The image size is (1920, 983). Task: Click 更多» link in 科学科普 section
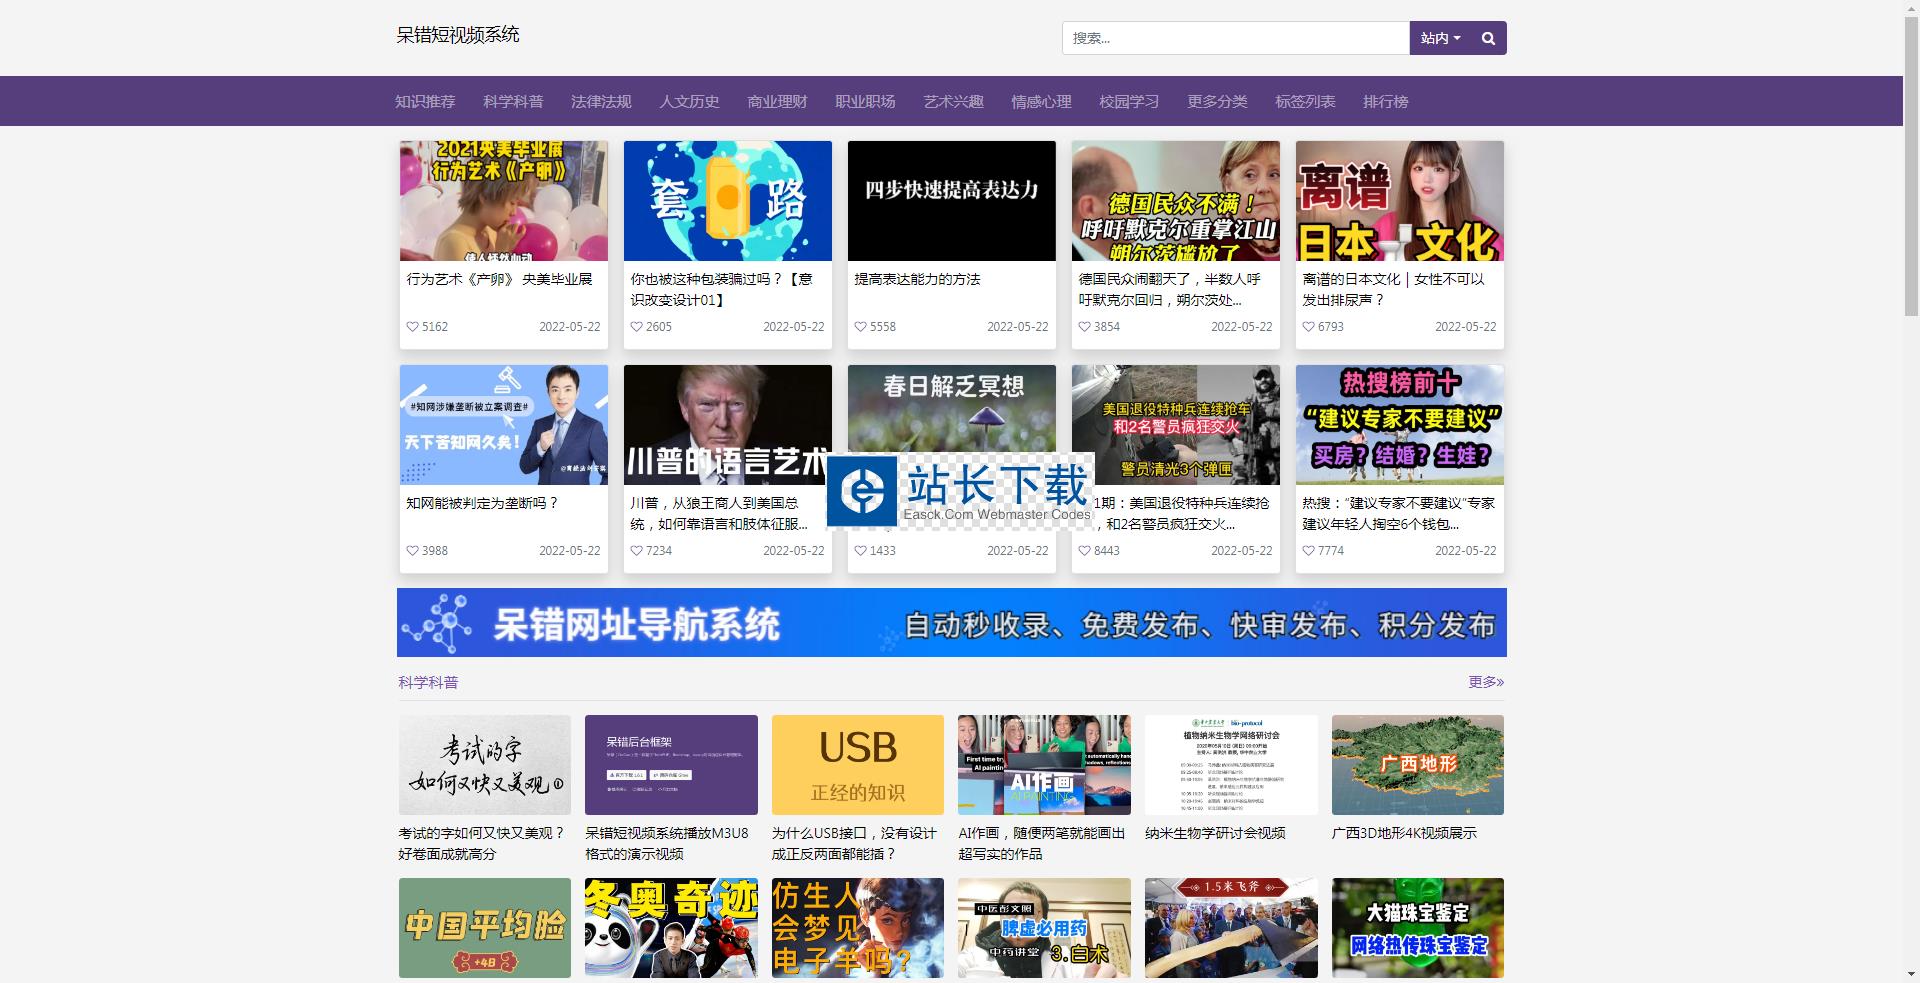[1485, 682]
